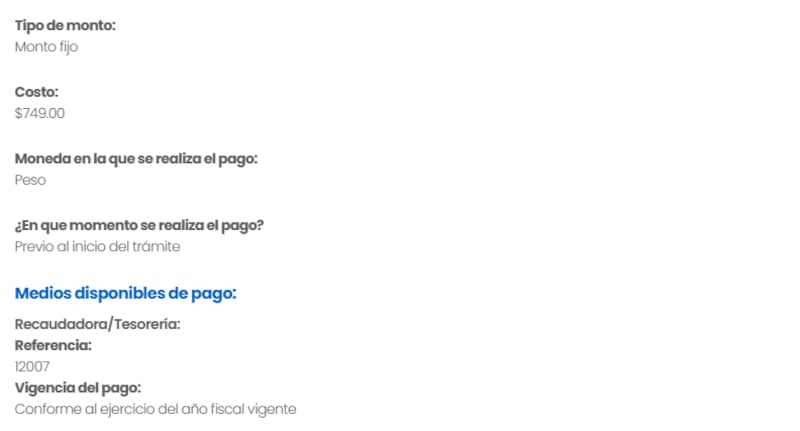This screenshot has height=431, width=800.
Task: Click 'Moneda en la que se realiza el pago:' label
Action: point(136,159)
